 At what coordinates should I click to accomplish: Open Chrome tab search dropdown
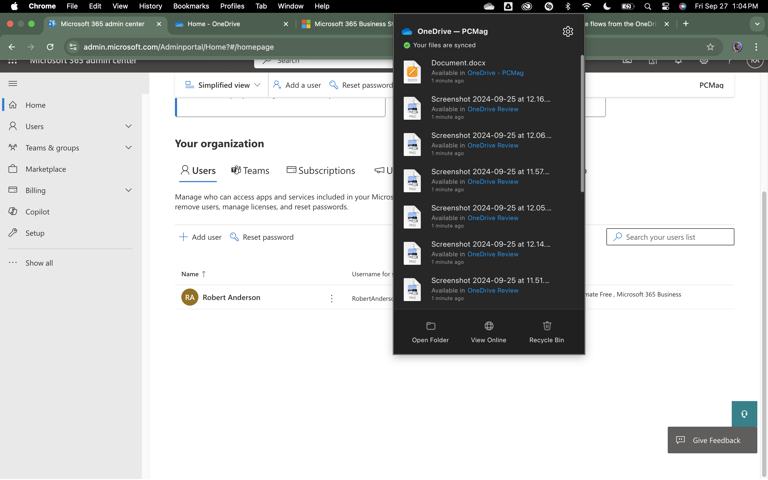tap(757, 24)
